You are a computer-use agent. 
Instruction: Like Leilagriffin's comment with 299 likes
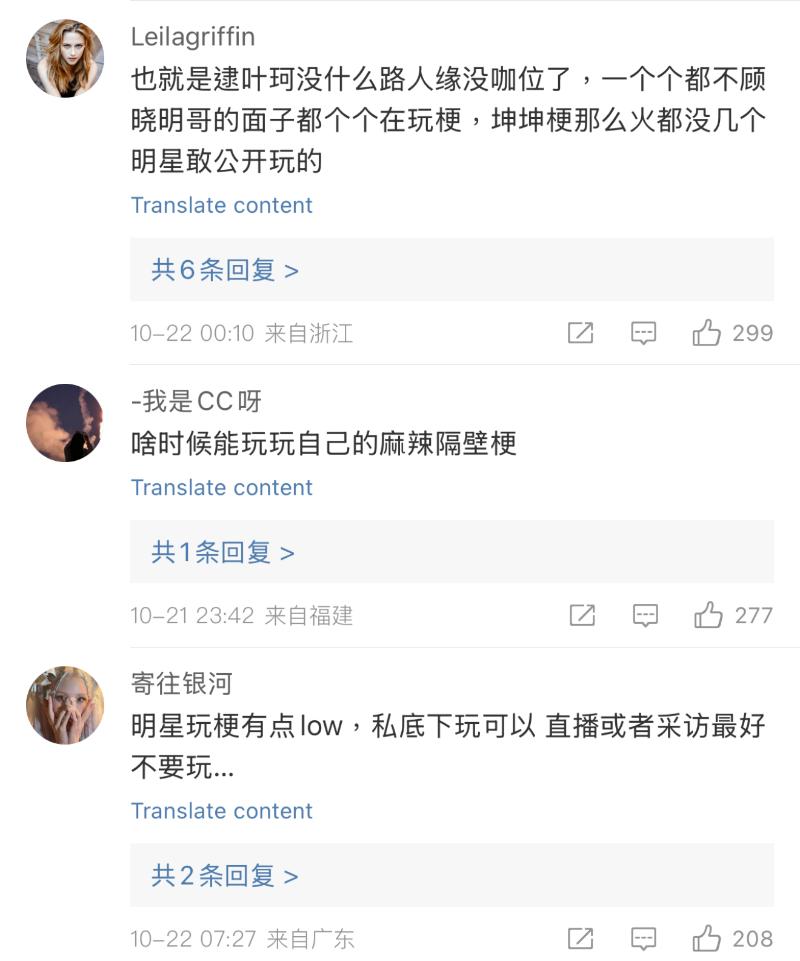[x=707, y=333]
